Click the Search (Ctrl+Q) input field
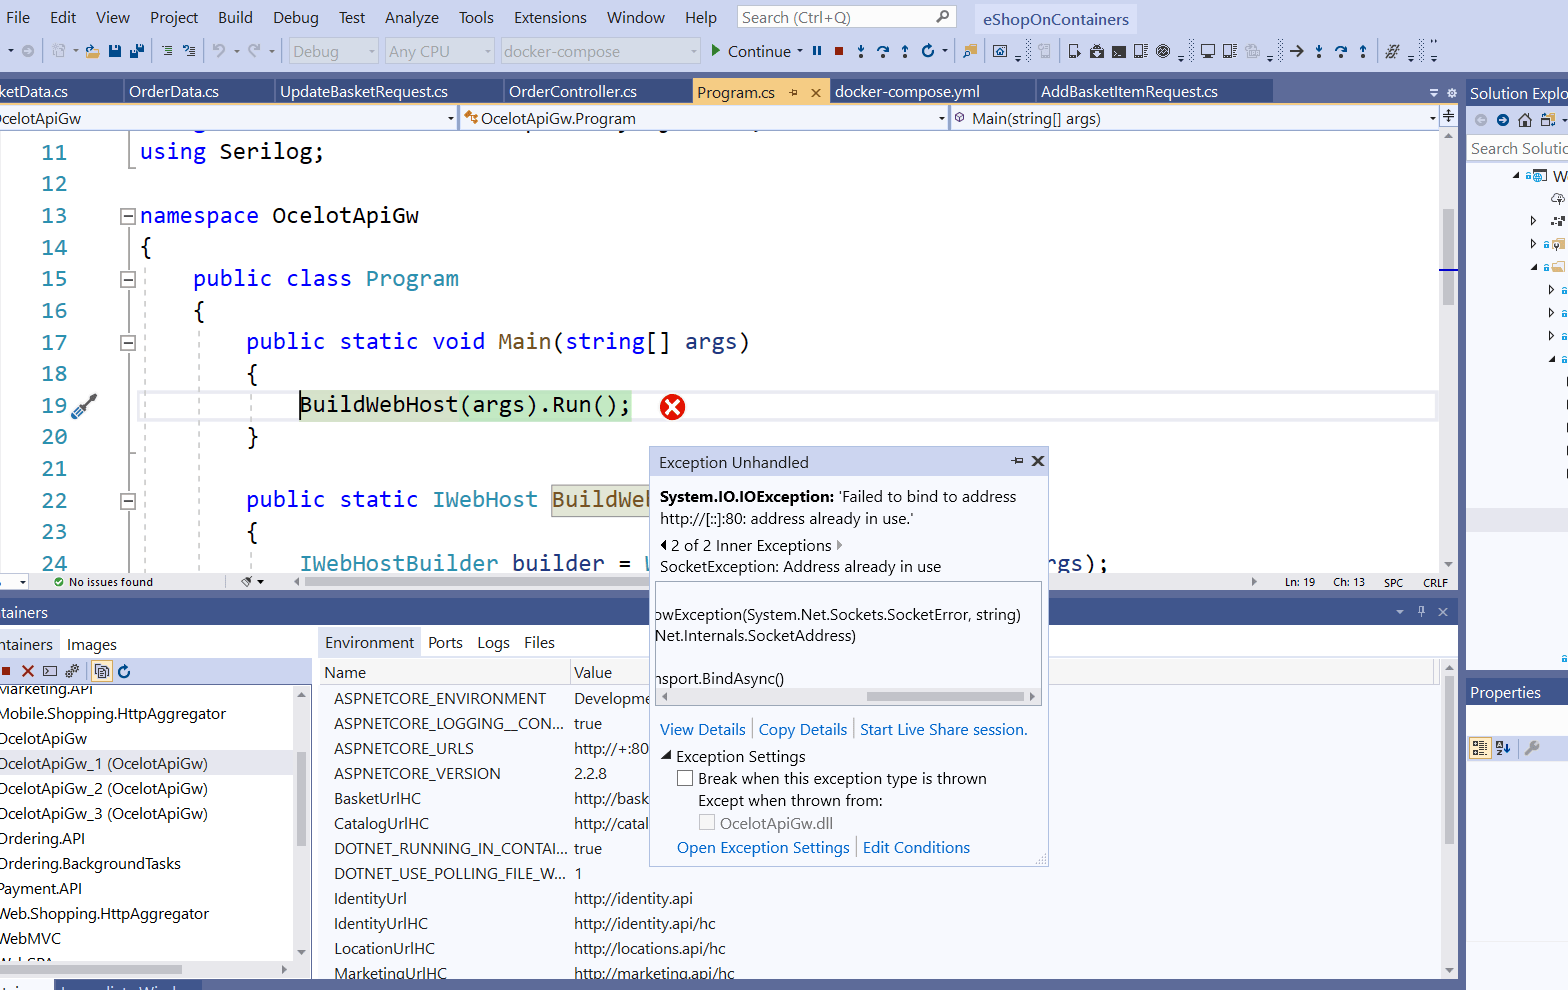This screenshot has width=1568, height=990. (846, 17)
